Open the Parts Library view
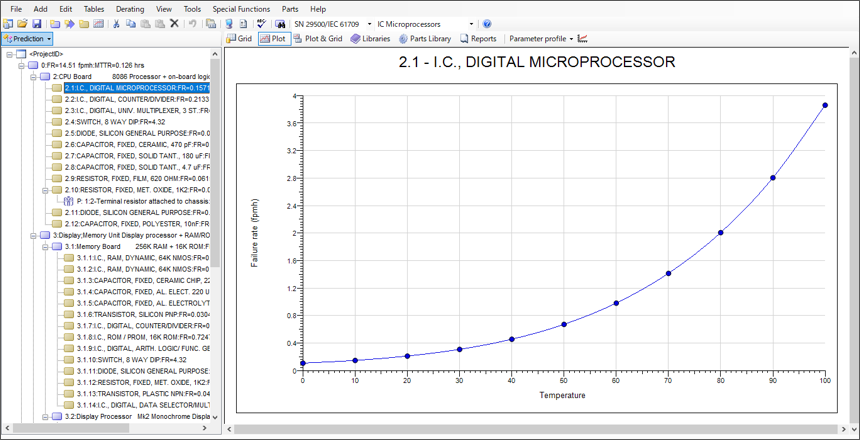The height and width of the screenshot is (440, 860). click(x=425, y=39)
